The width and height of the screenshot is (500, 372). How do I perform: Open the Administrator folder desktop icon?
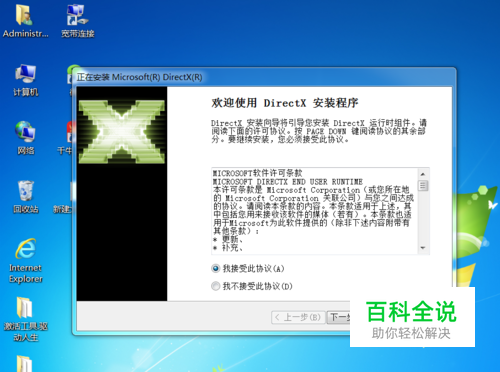(25, 21)
